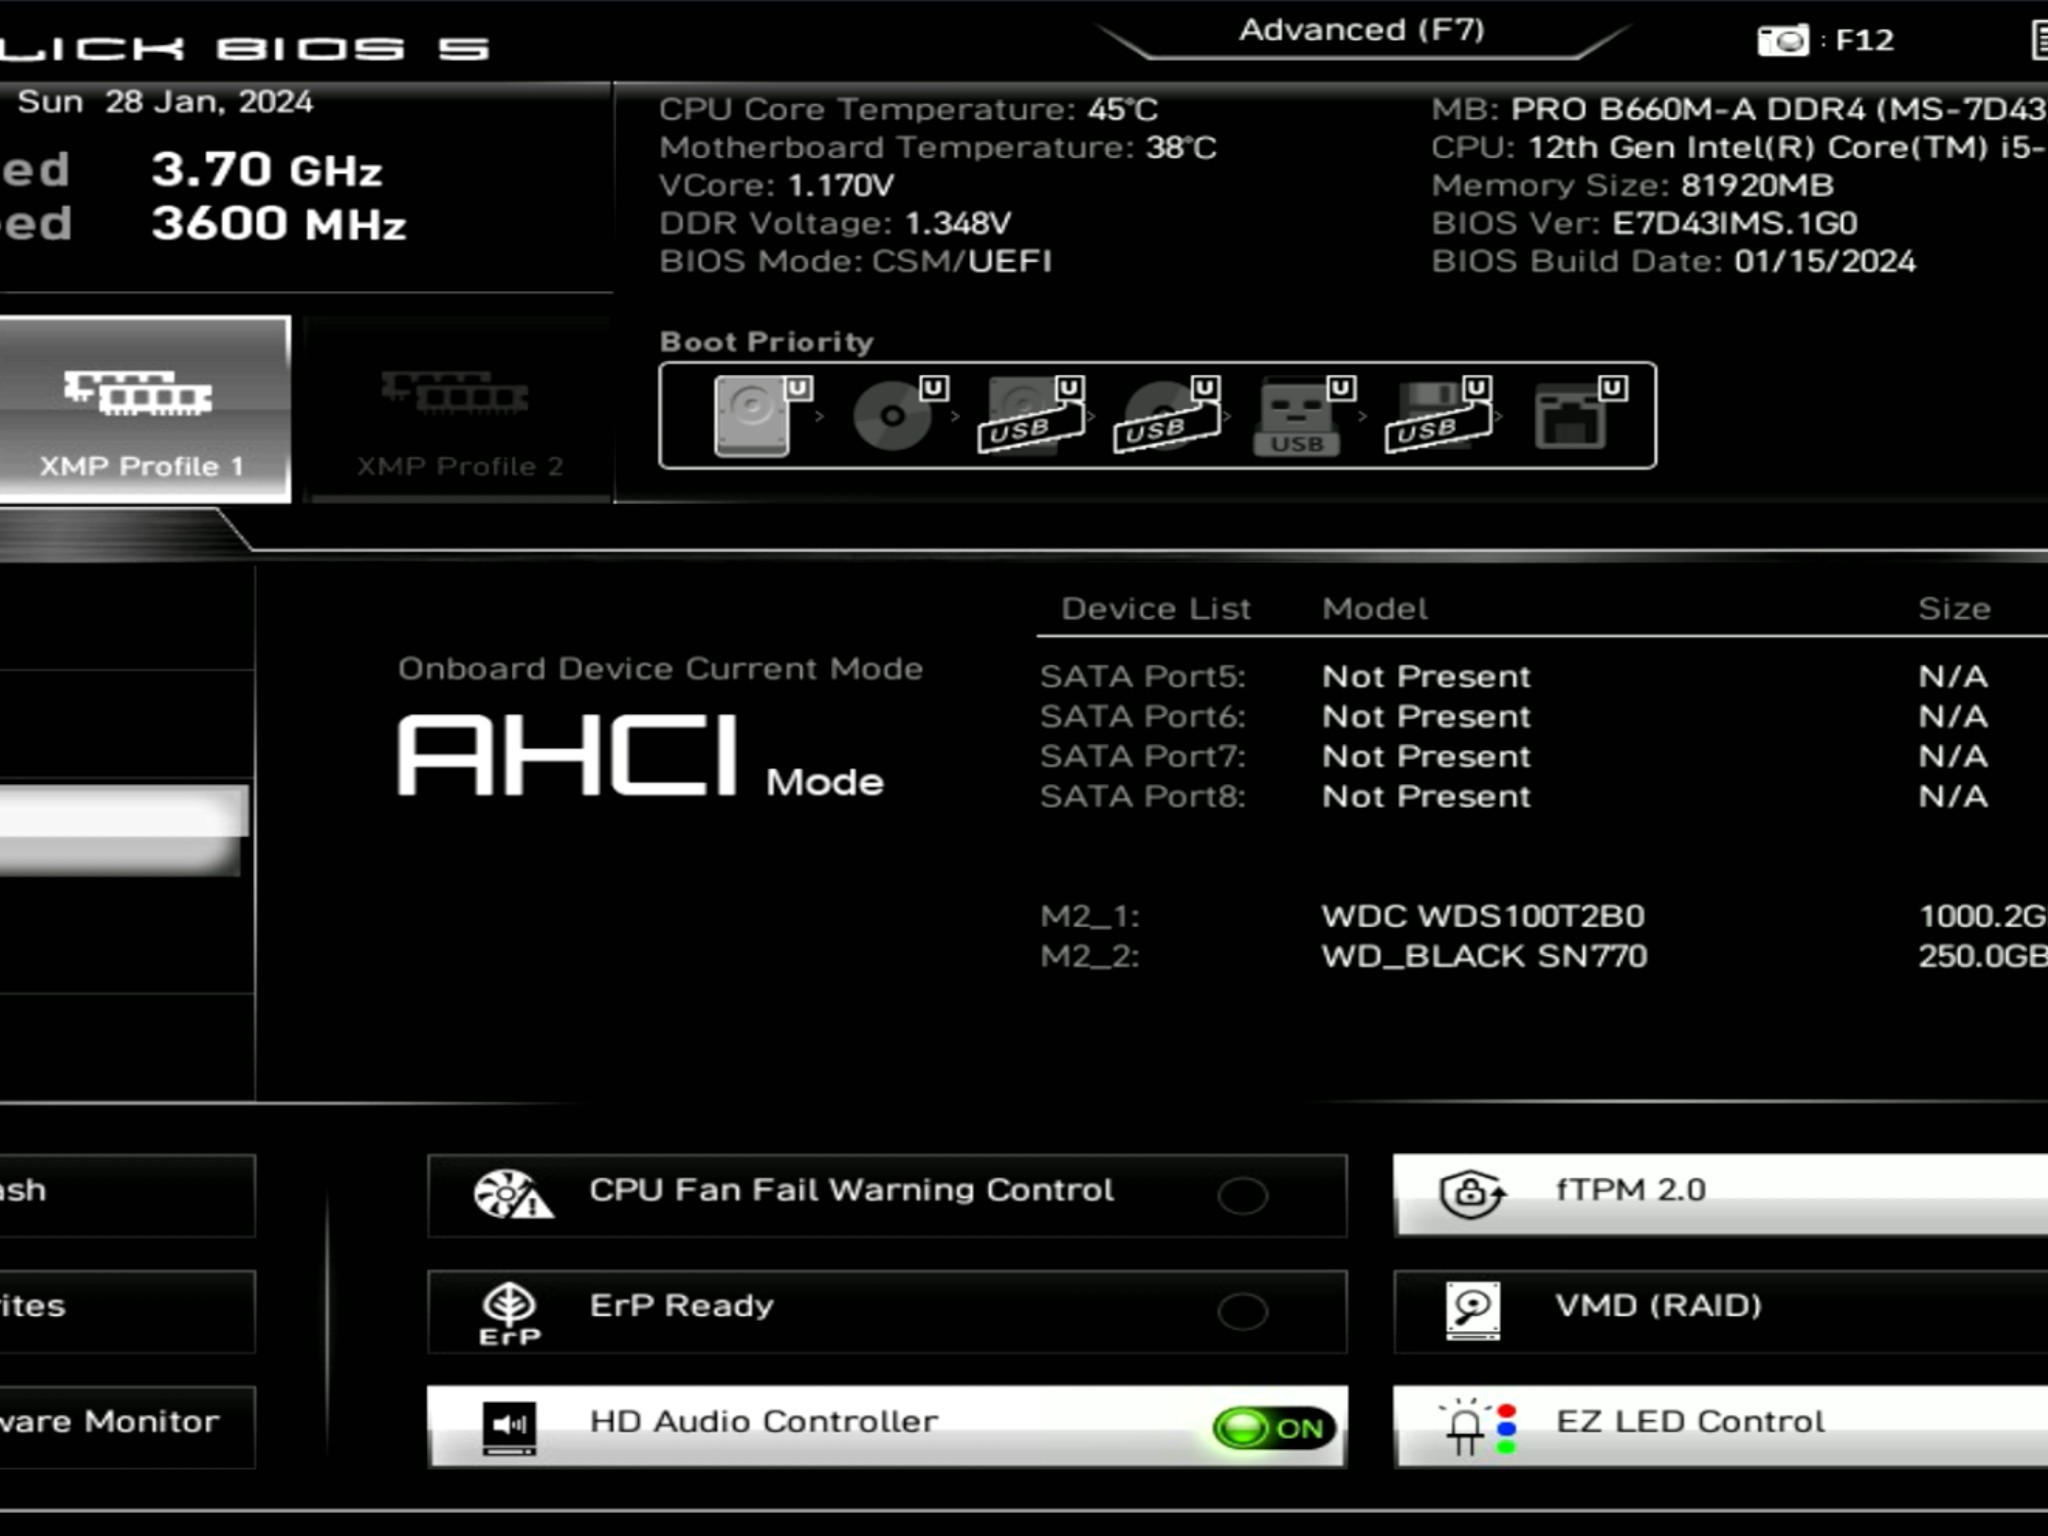
Task: Click the fTPM shield lock icon
Action: click(1471, 1193)
